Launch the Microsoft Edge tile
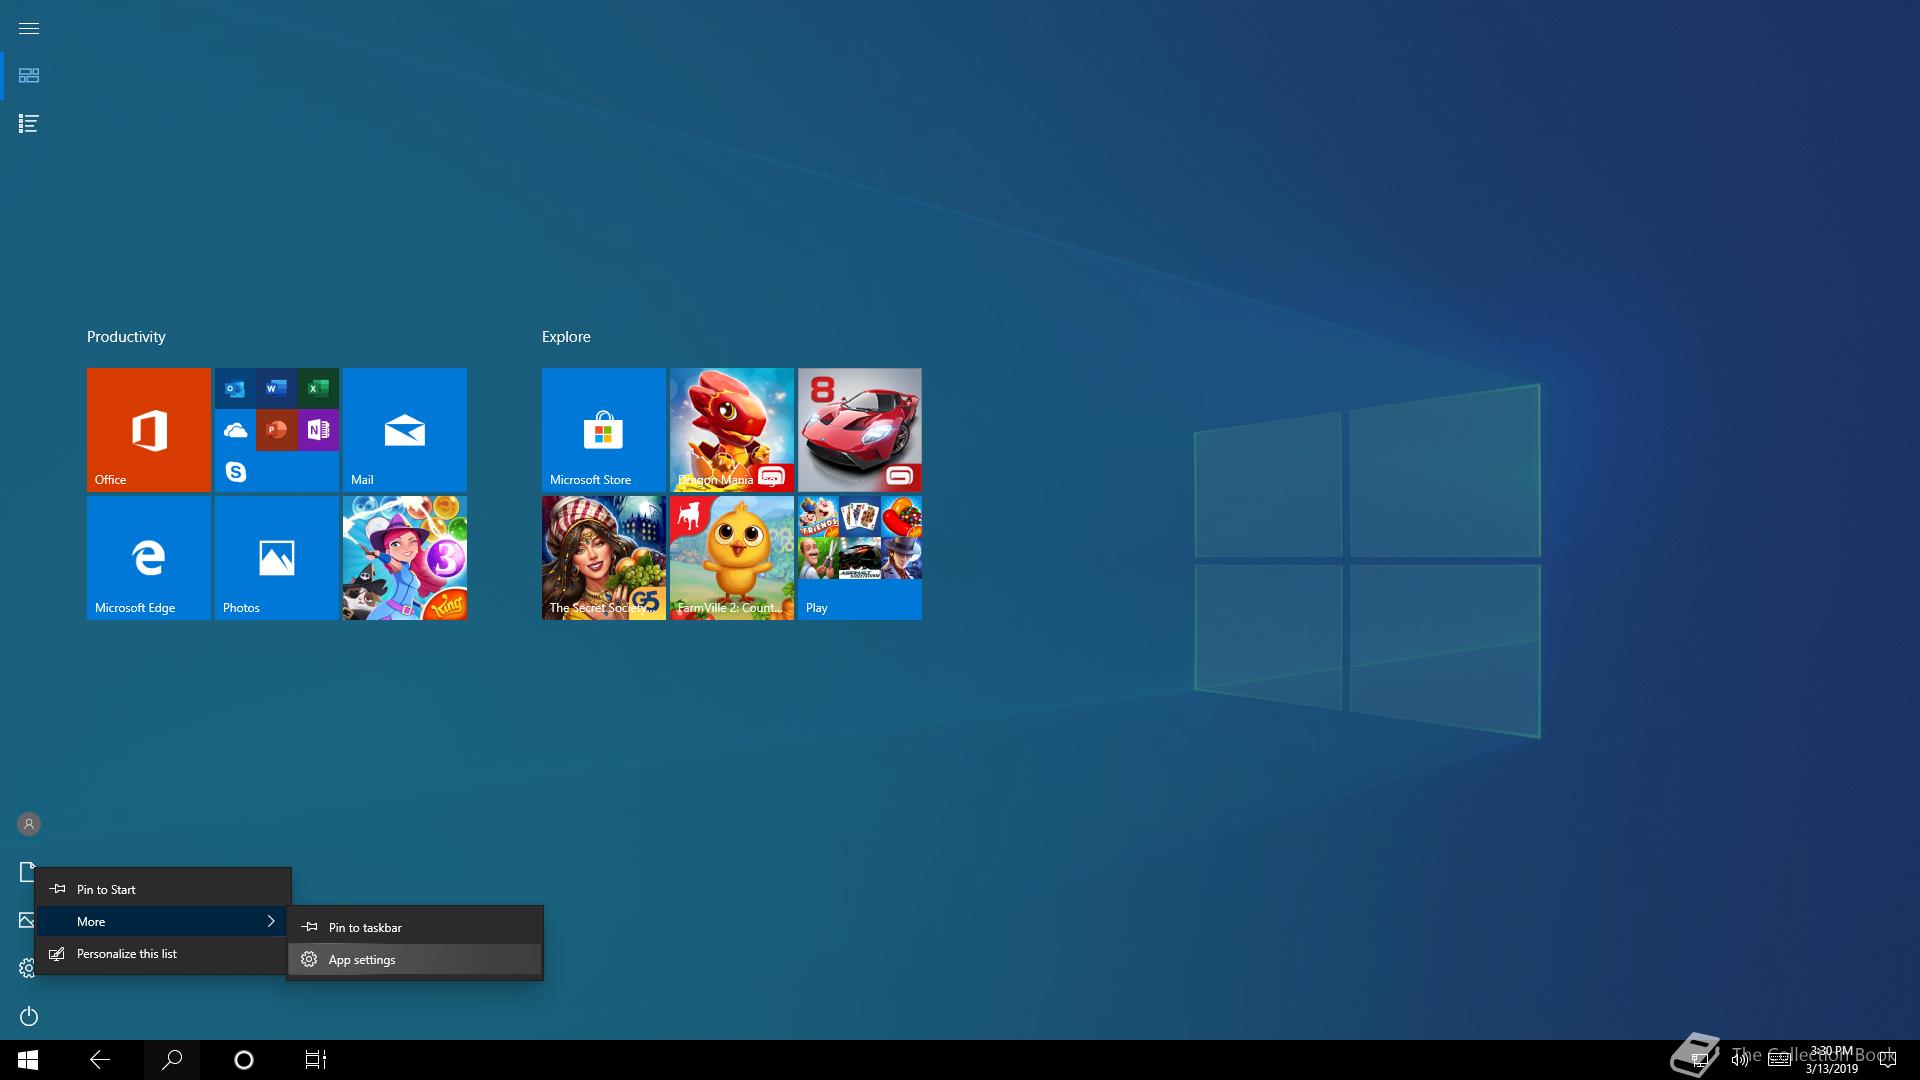Screen dimensions: 1920x1080 [x=149, y=558]
